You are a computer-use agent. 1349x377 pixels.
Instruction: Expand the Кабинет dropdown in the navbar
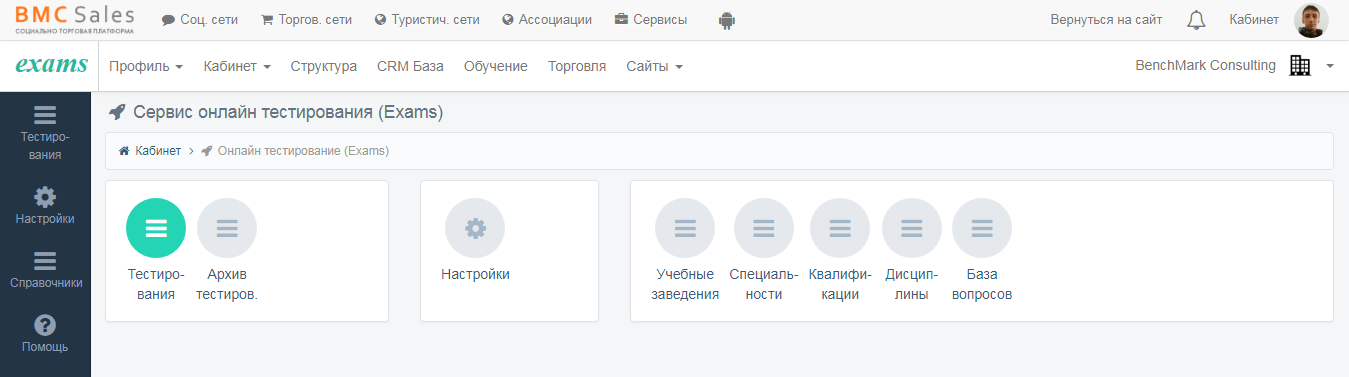point(237,66)
